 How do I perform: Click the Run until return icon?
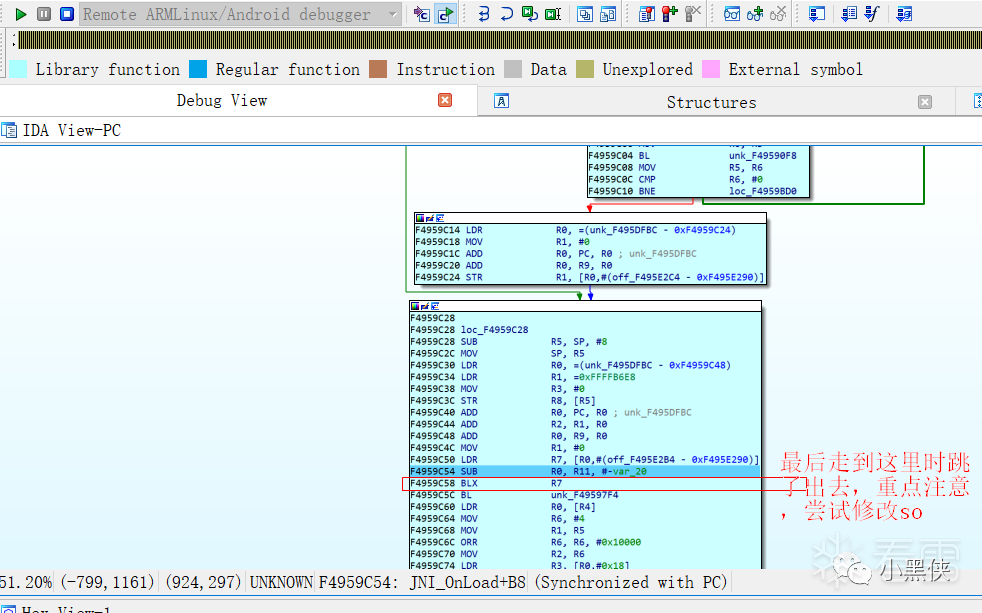coord(530,14)
